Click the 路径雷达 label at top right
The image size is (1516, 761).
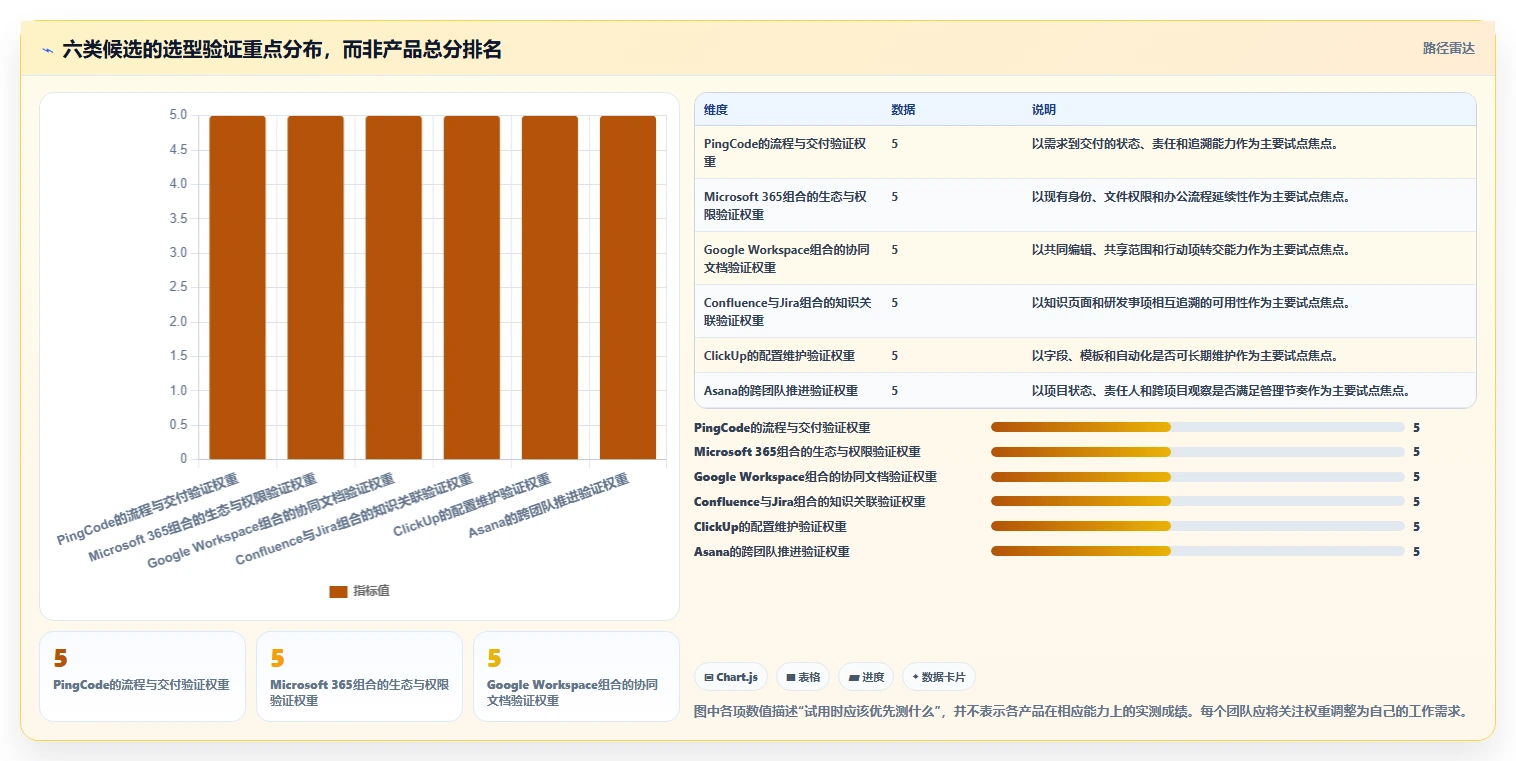point(1448,48)
